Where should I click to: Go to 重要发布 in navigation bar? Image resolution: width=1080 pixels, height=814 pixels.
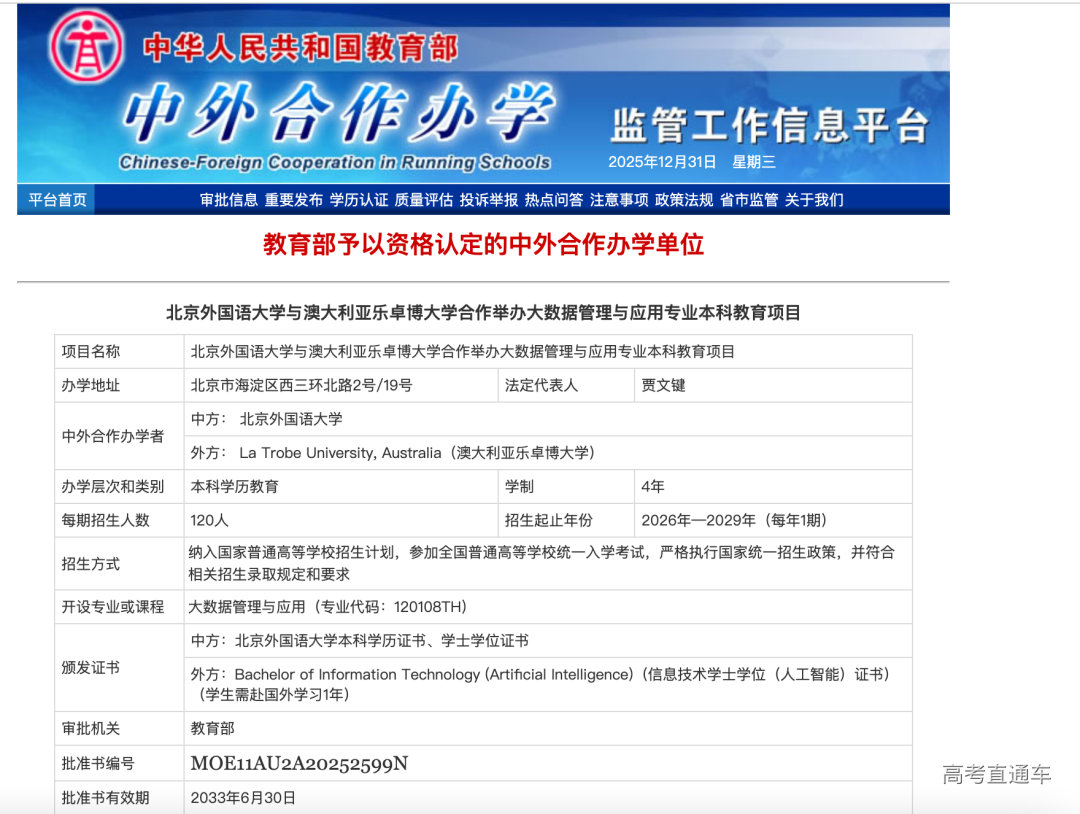[294, 200]
